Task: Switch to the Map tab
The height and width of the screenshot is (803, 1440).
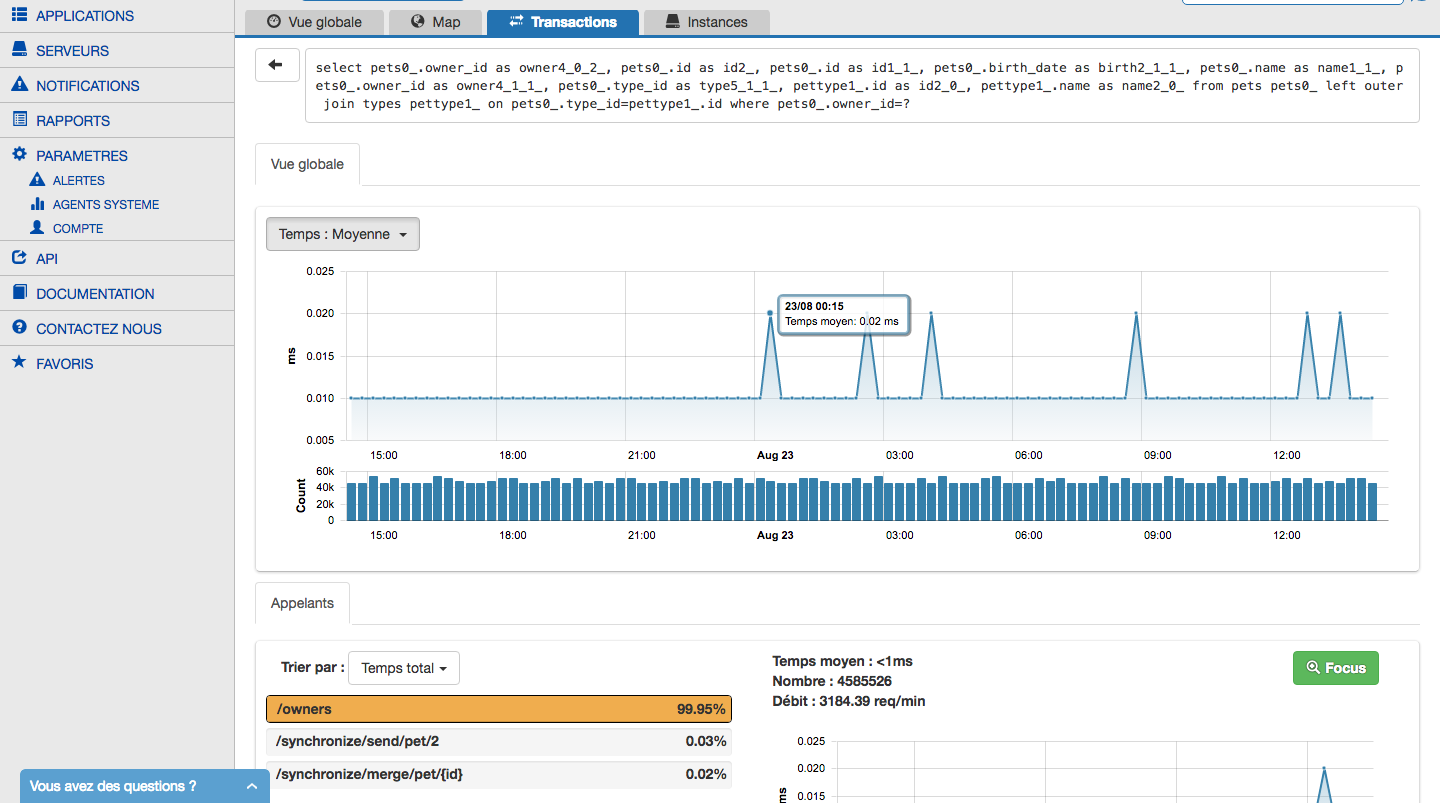Action: (434, 22)
